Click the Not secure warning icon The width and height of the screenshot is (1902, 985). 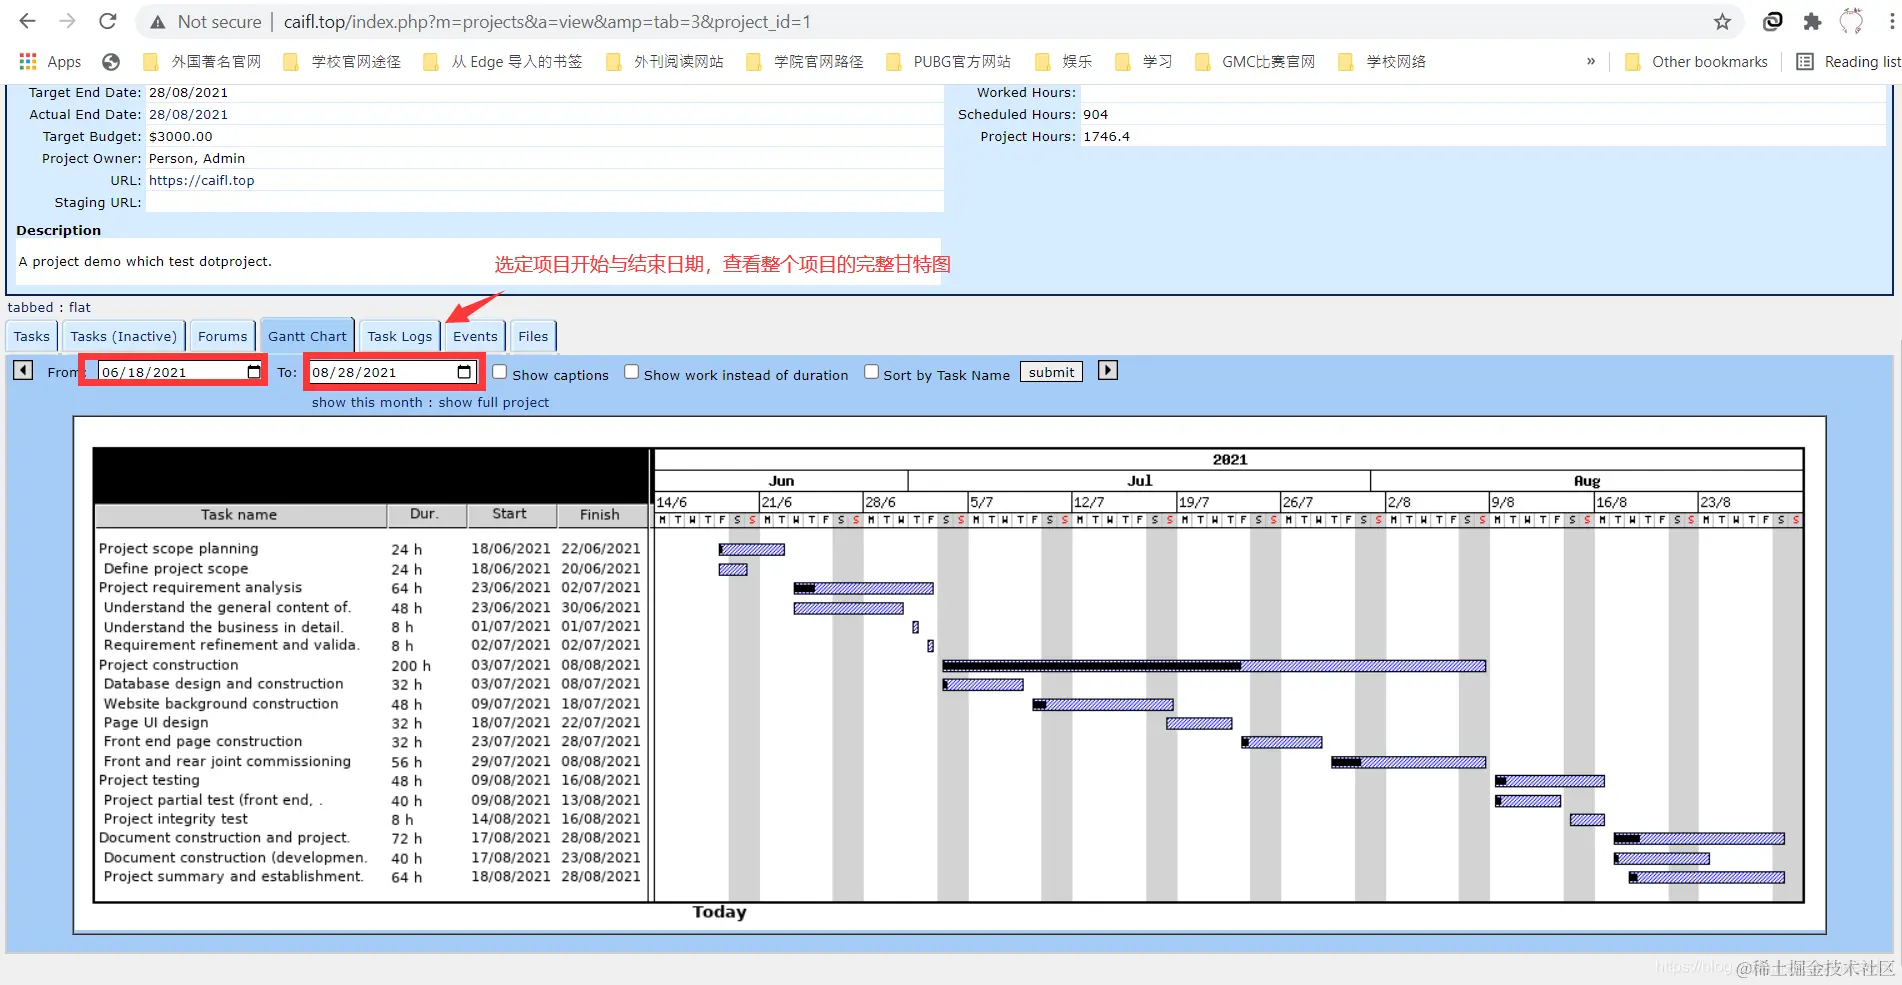(158, 22)
